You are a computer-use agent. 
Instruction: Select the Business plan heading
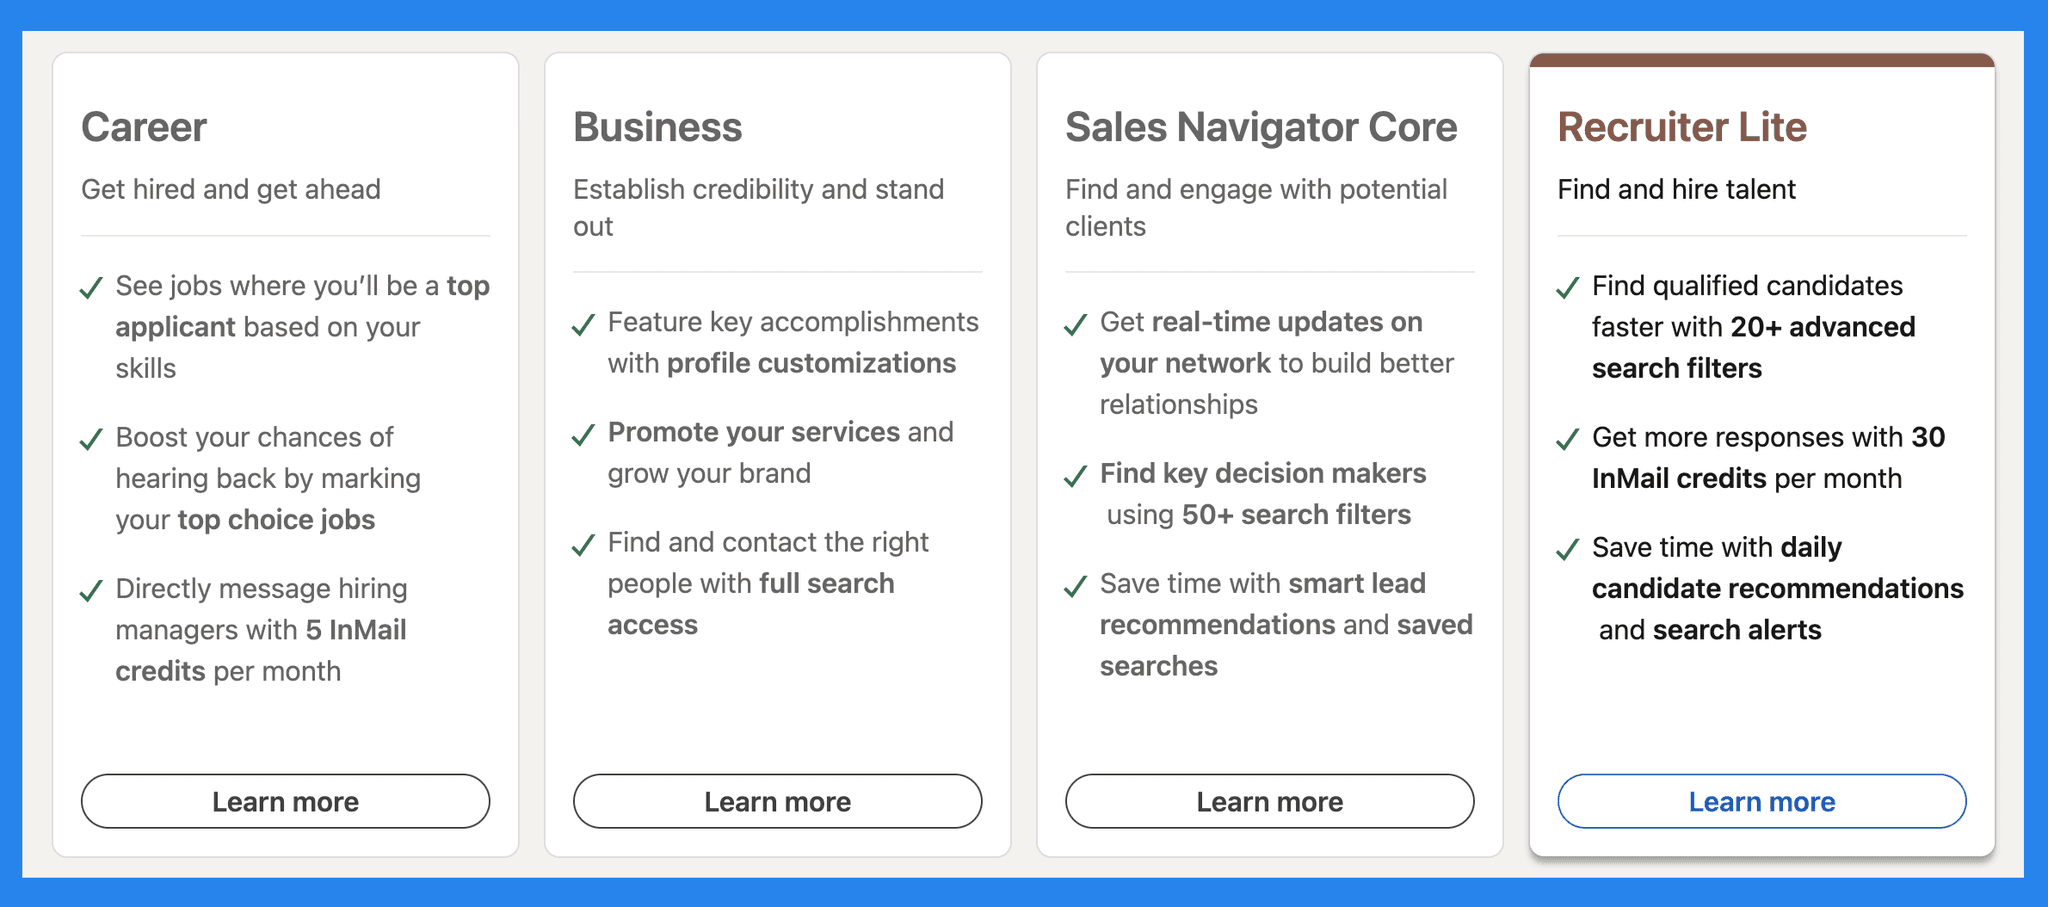pyautogui.click(x=657, y=127)
